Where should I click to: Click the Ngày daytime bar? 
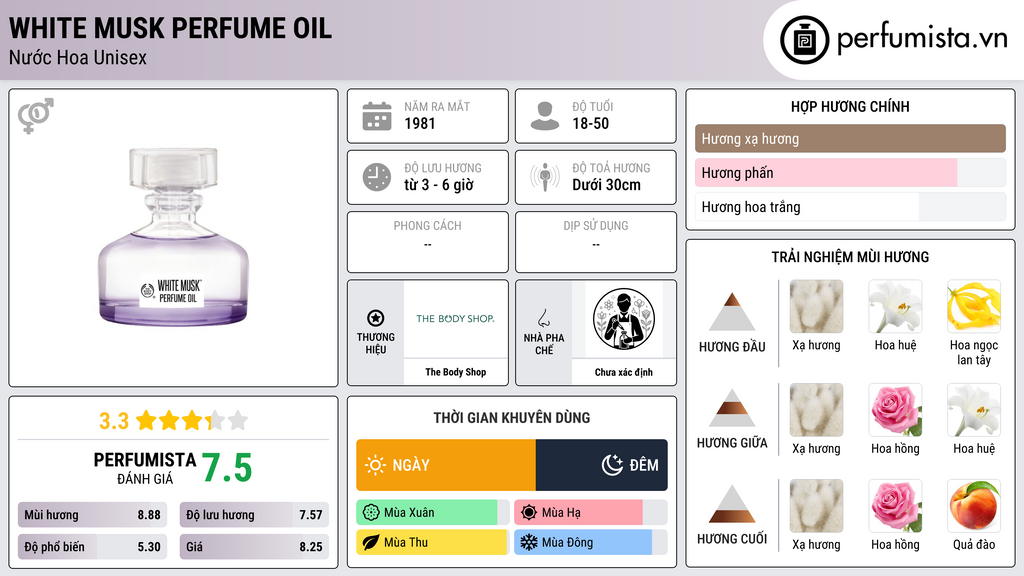[x=446, y=465]
